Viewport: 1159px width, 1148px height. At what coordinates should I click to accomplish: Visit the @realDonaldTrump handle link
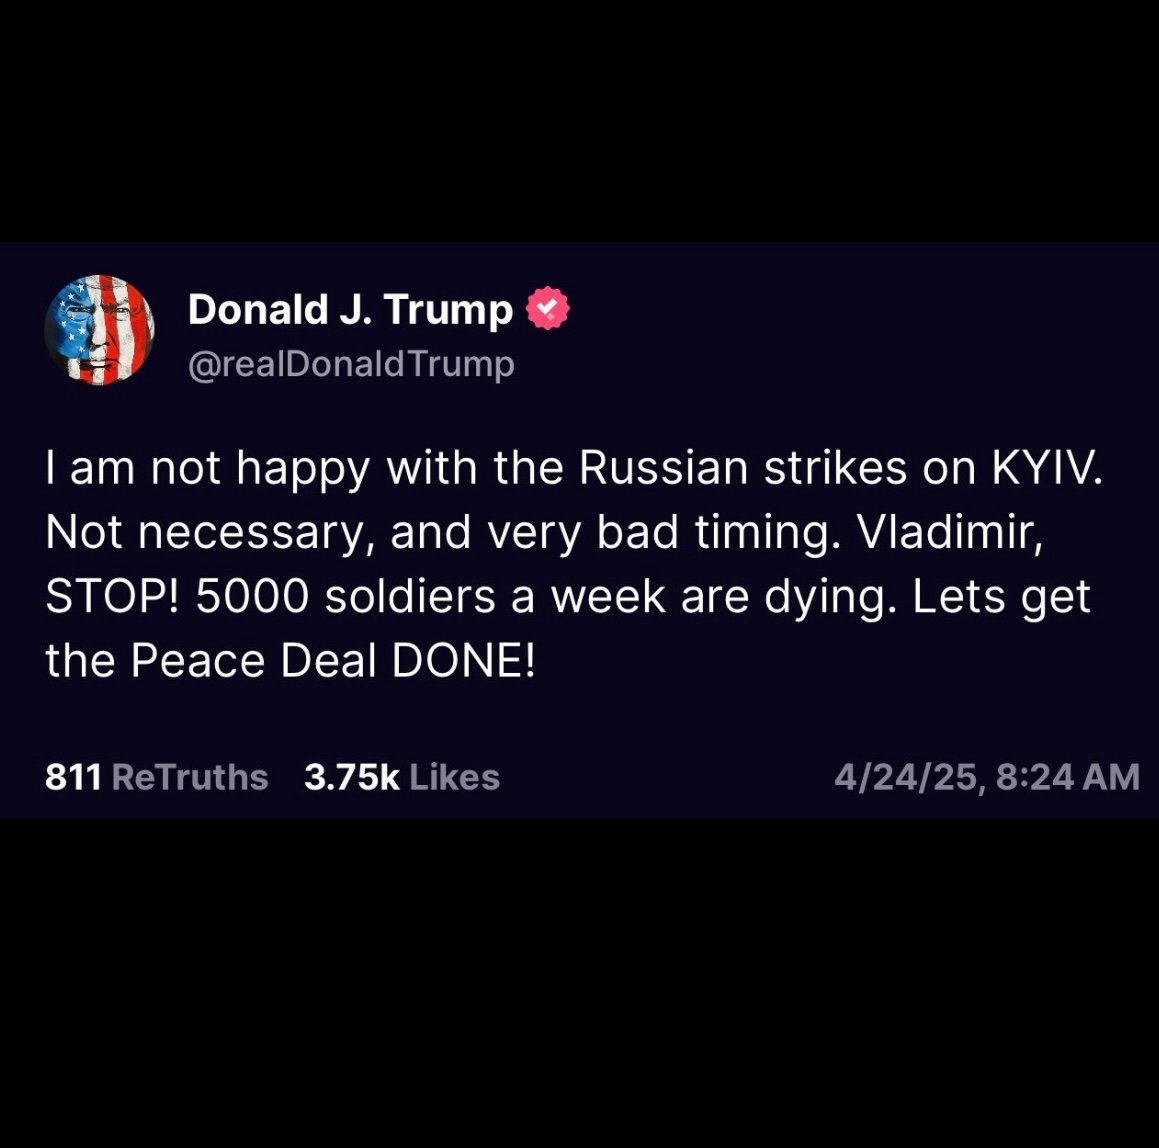pyautogui.click(x=351, y=364)
